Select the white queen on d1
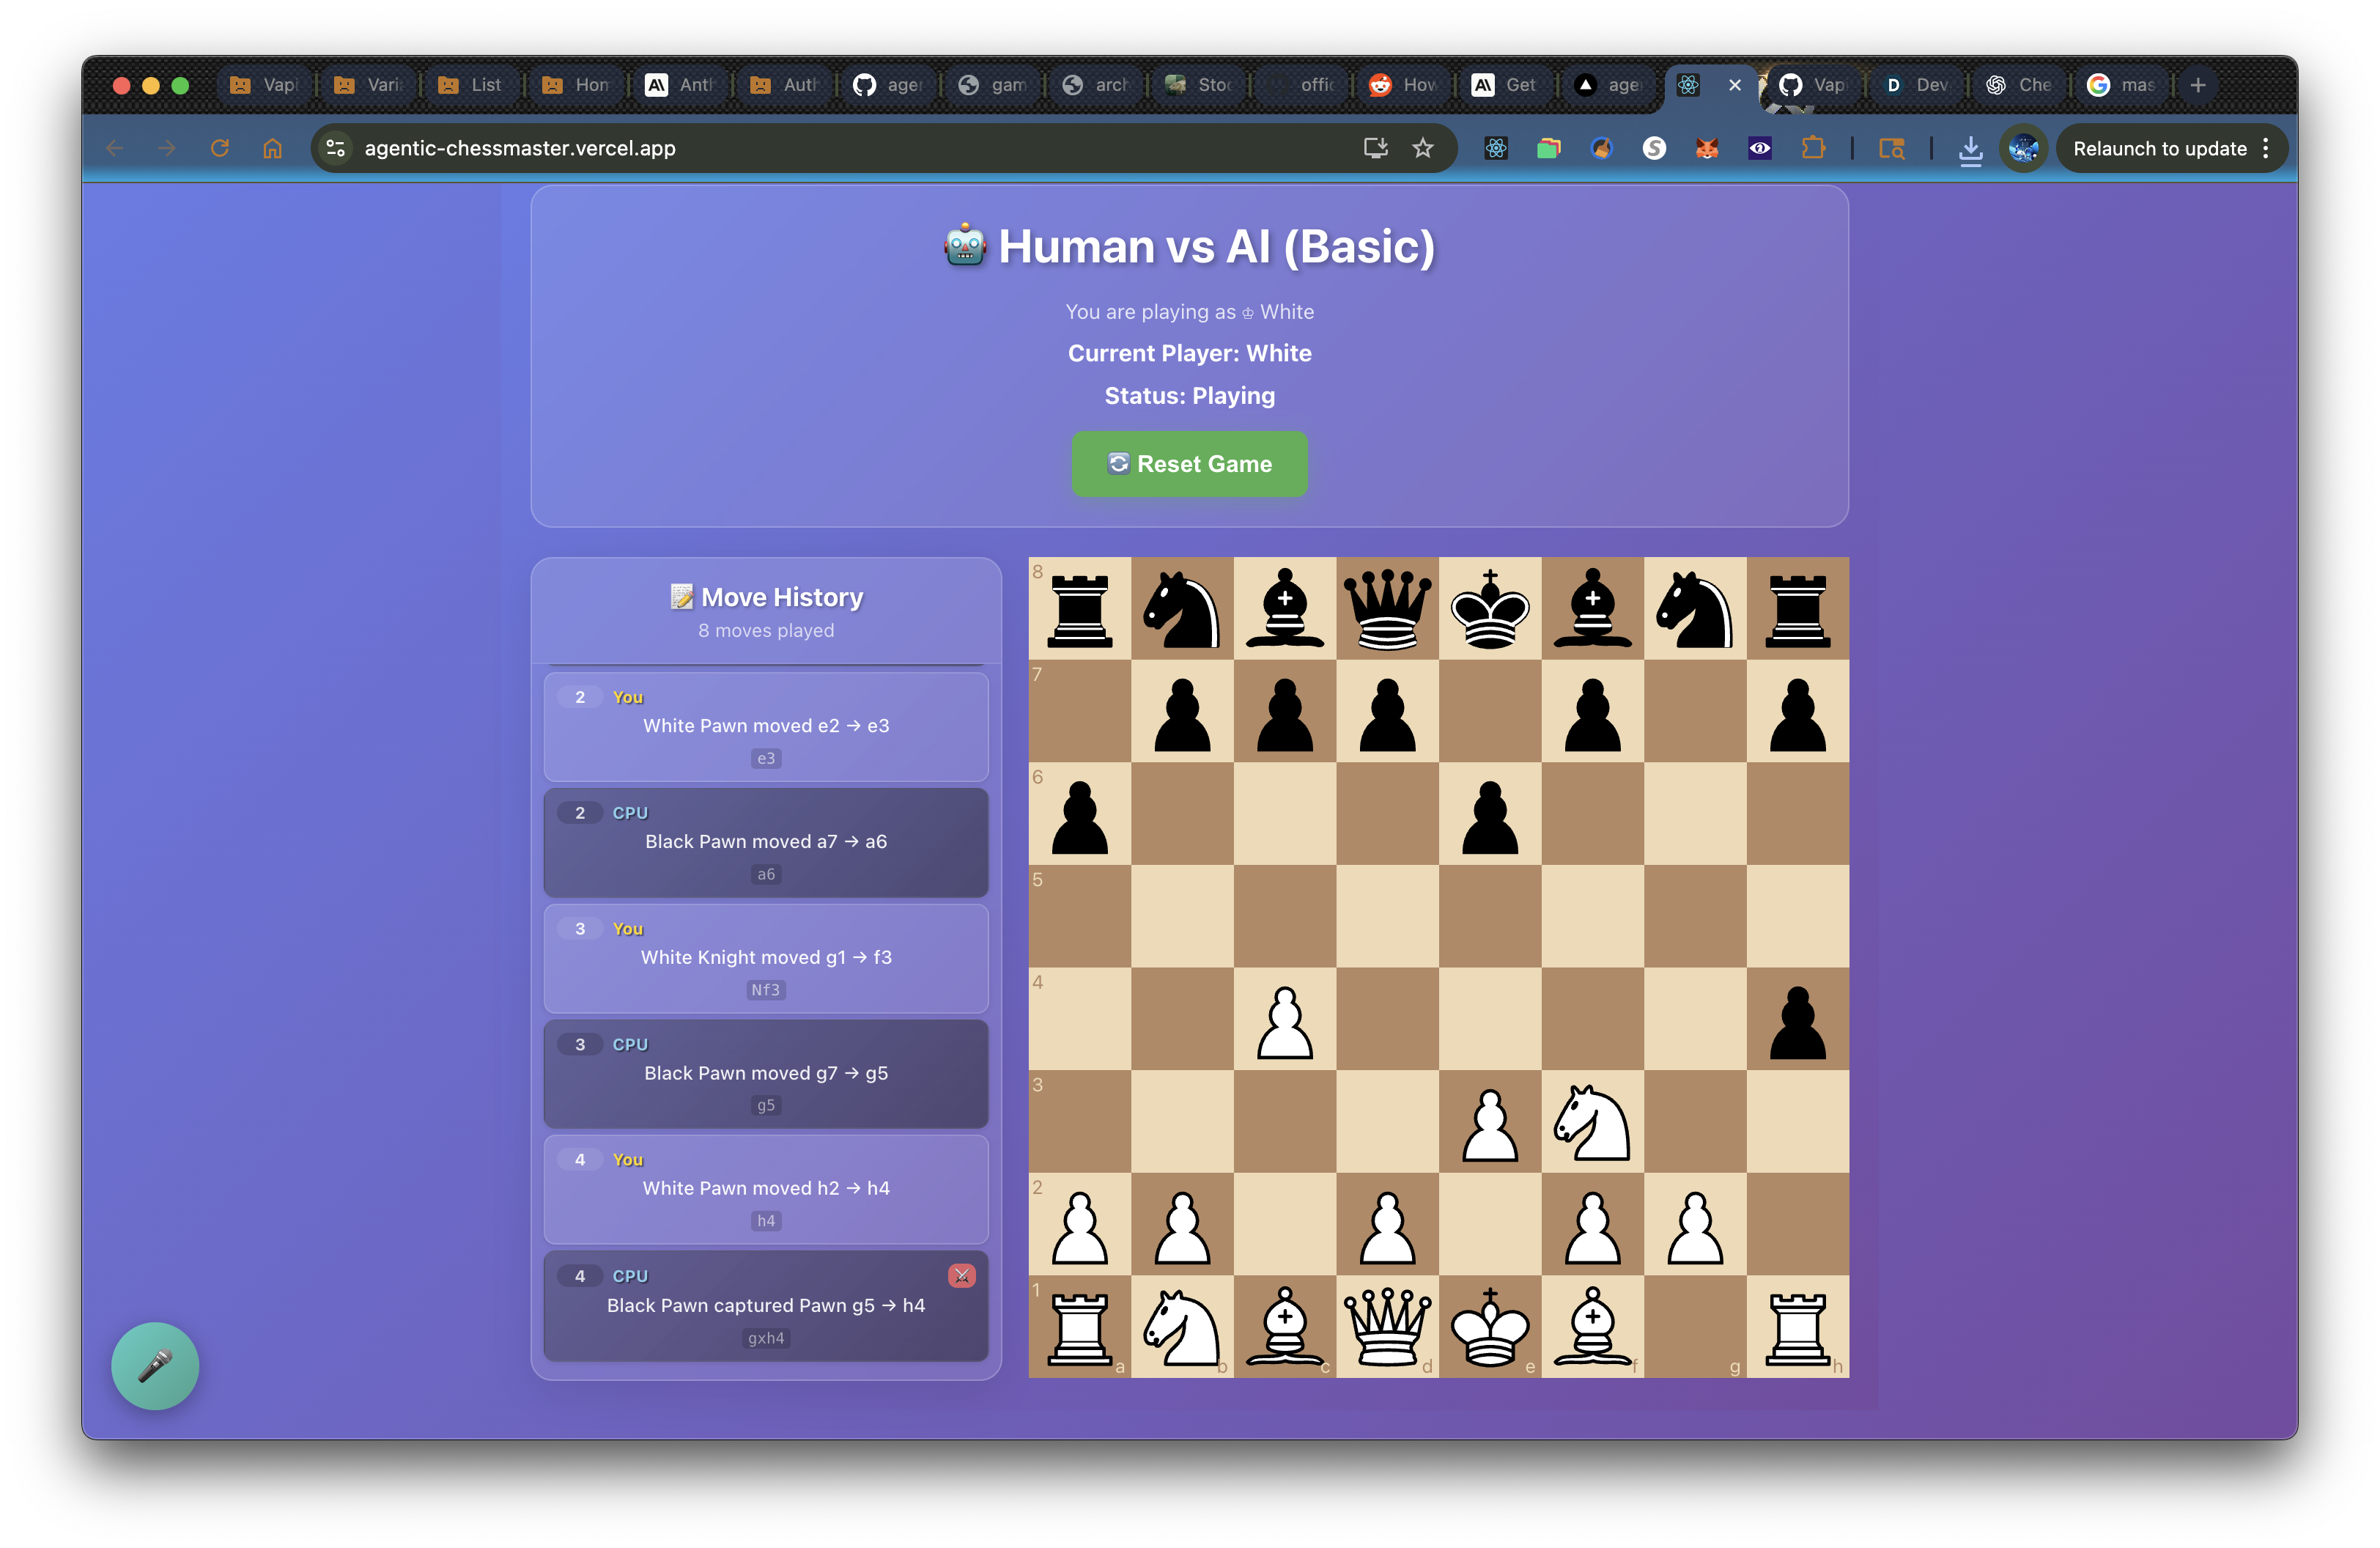Viewport: 2380px width, 1548px height. tap(1387, 1326)
